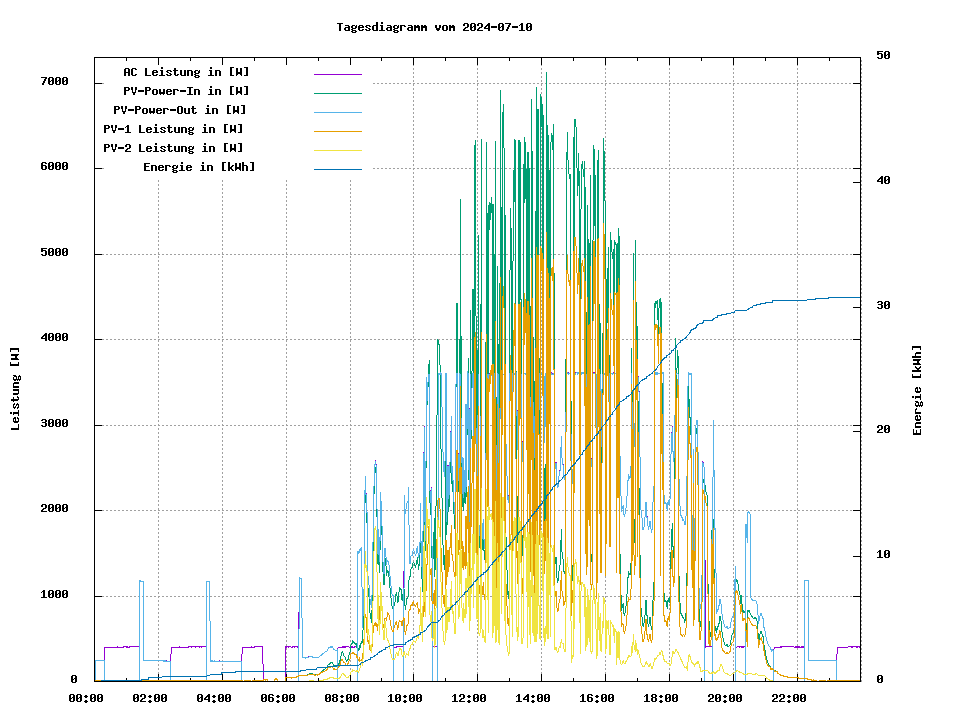Click the PV-2 Leistung legend label
The height and width of the screenshot is (720, 960).
point(173,148)
